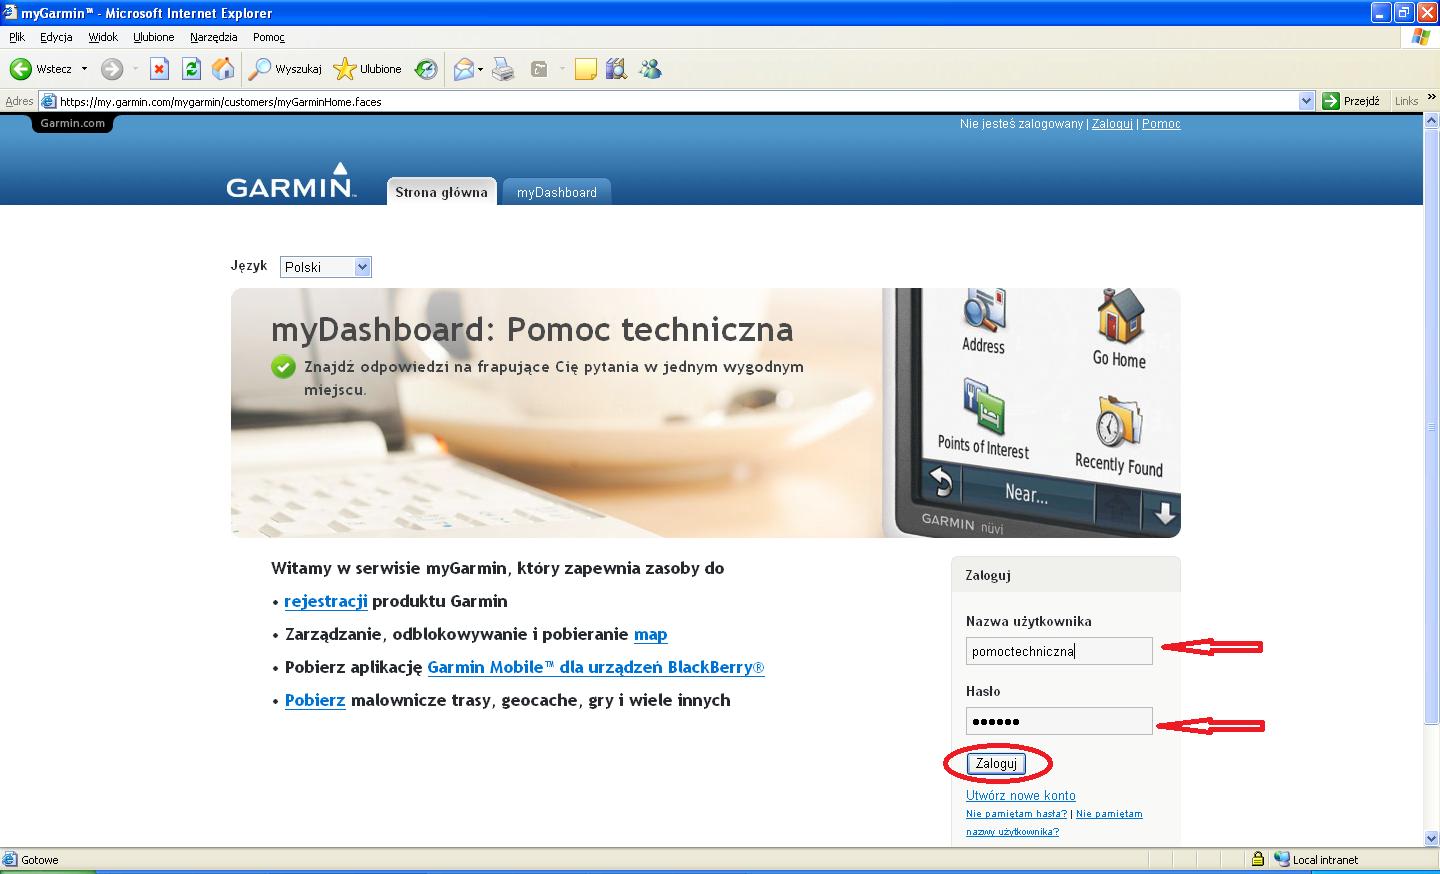
Task: Launch the Messenger people icon
Action: [650, 69]
